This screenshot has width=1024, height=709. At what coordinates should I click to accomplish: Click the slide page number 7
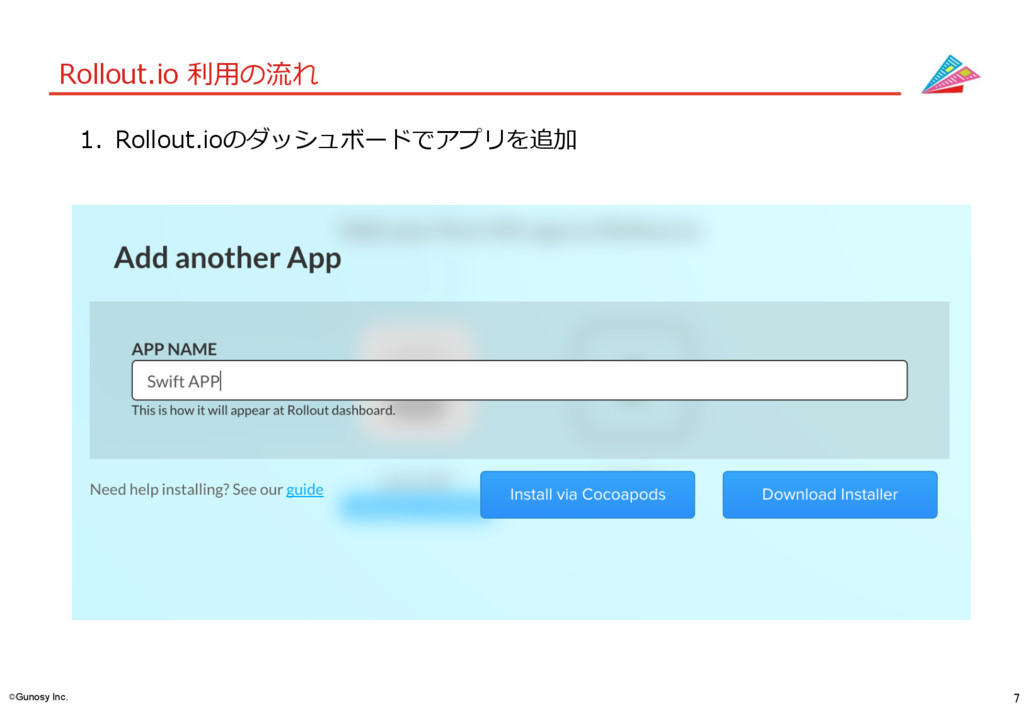point(1016,698)
